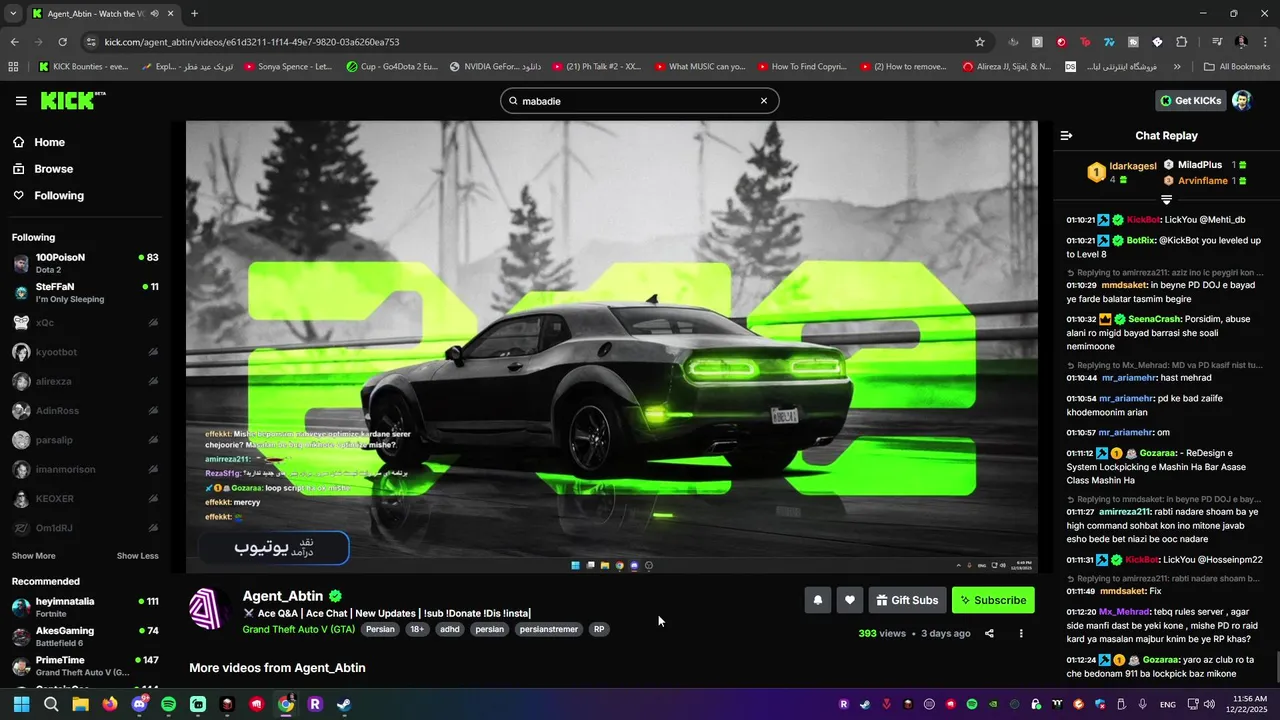This screenshot has height=720, width=1280.
Task: Click the Gift Subs button
Action: pos(907,600)
